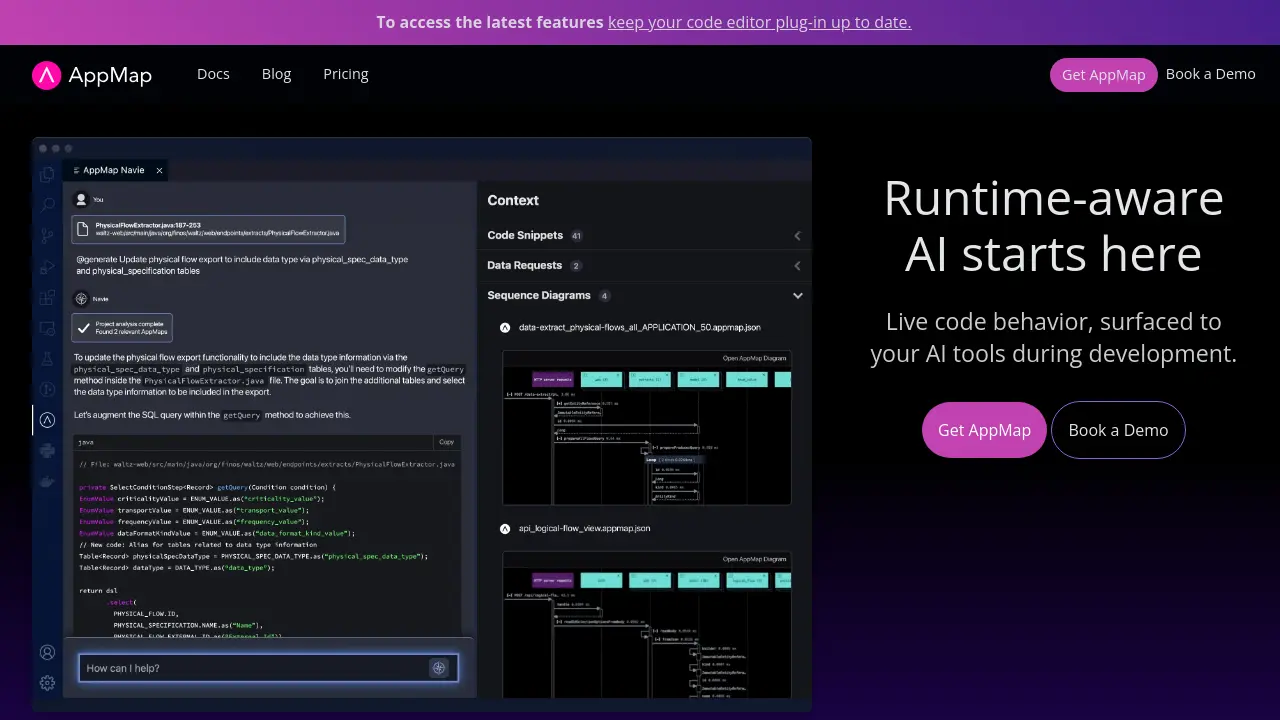Open the Python icon in the editor sidebar
This screenshot has width=1280, height=720.
pyautogui.click(x=47, y=451)
